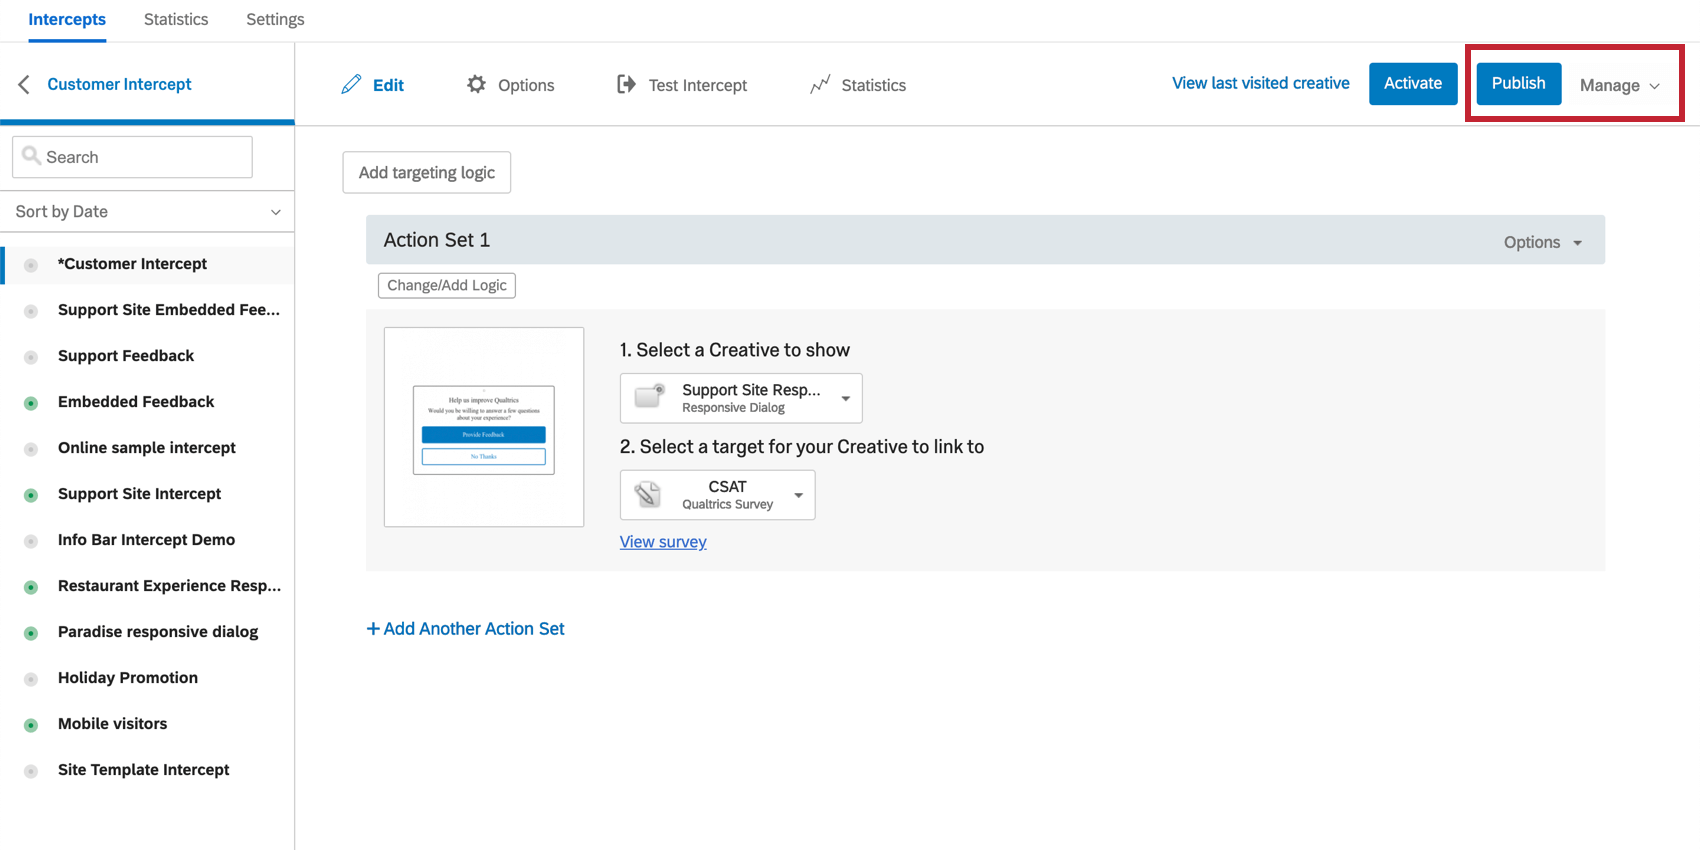Open Options via the gear icon
1700x850 pixels.
pyautogui.click(x=476, y=85)
